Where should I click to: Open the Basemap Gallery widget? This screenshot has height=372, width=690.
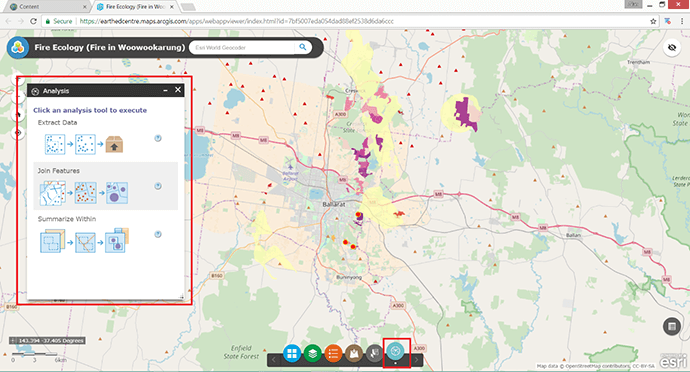pyautogui.click(x=292, y=353)
